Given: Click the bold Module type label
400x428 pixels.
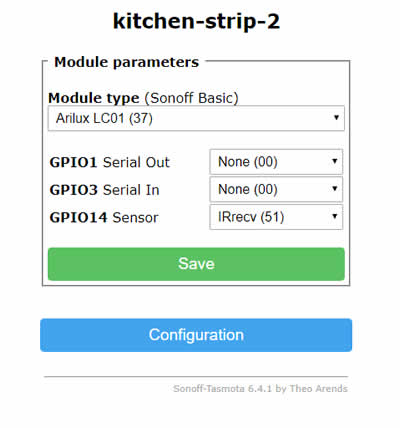Looking at the screenshot, I should point(94,98).
